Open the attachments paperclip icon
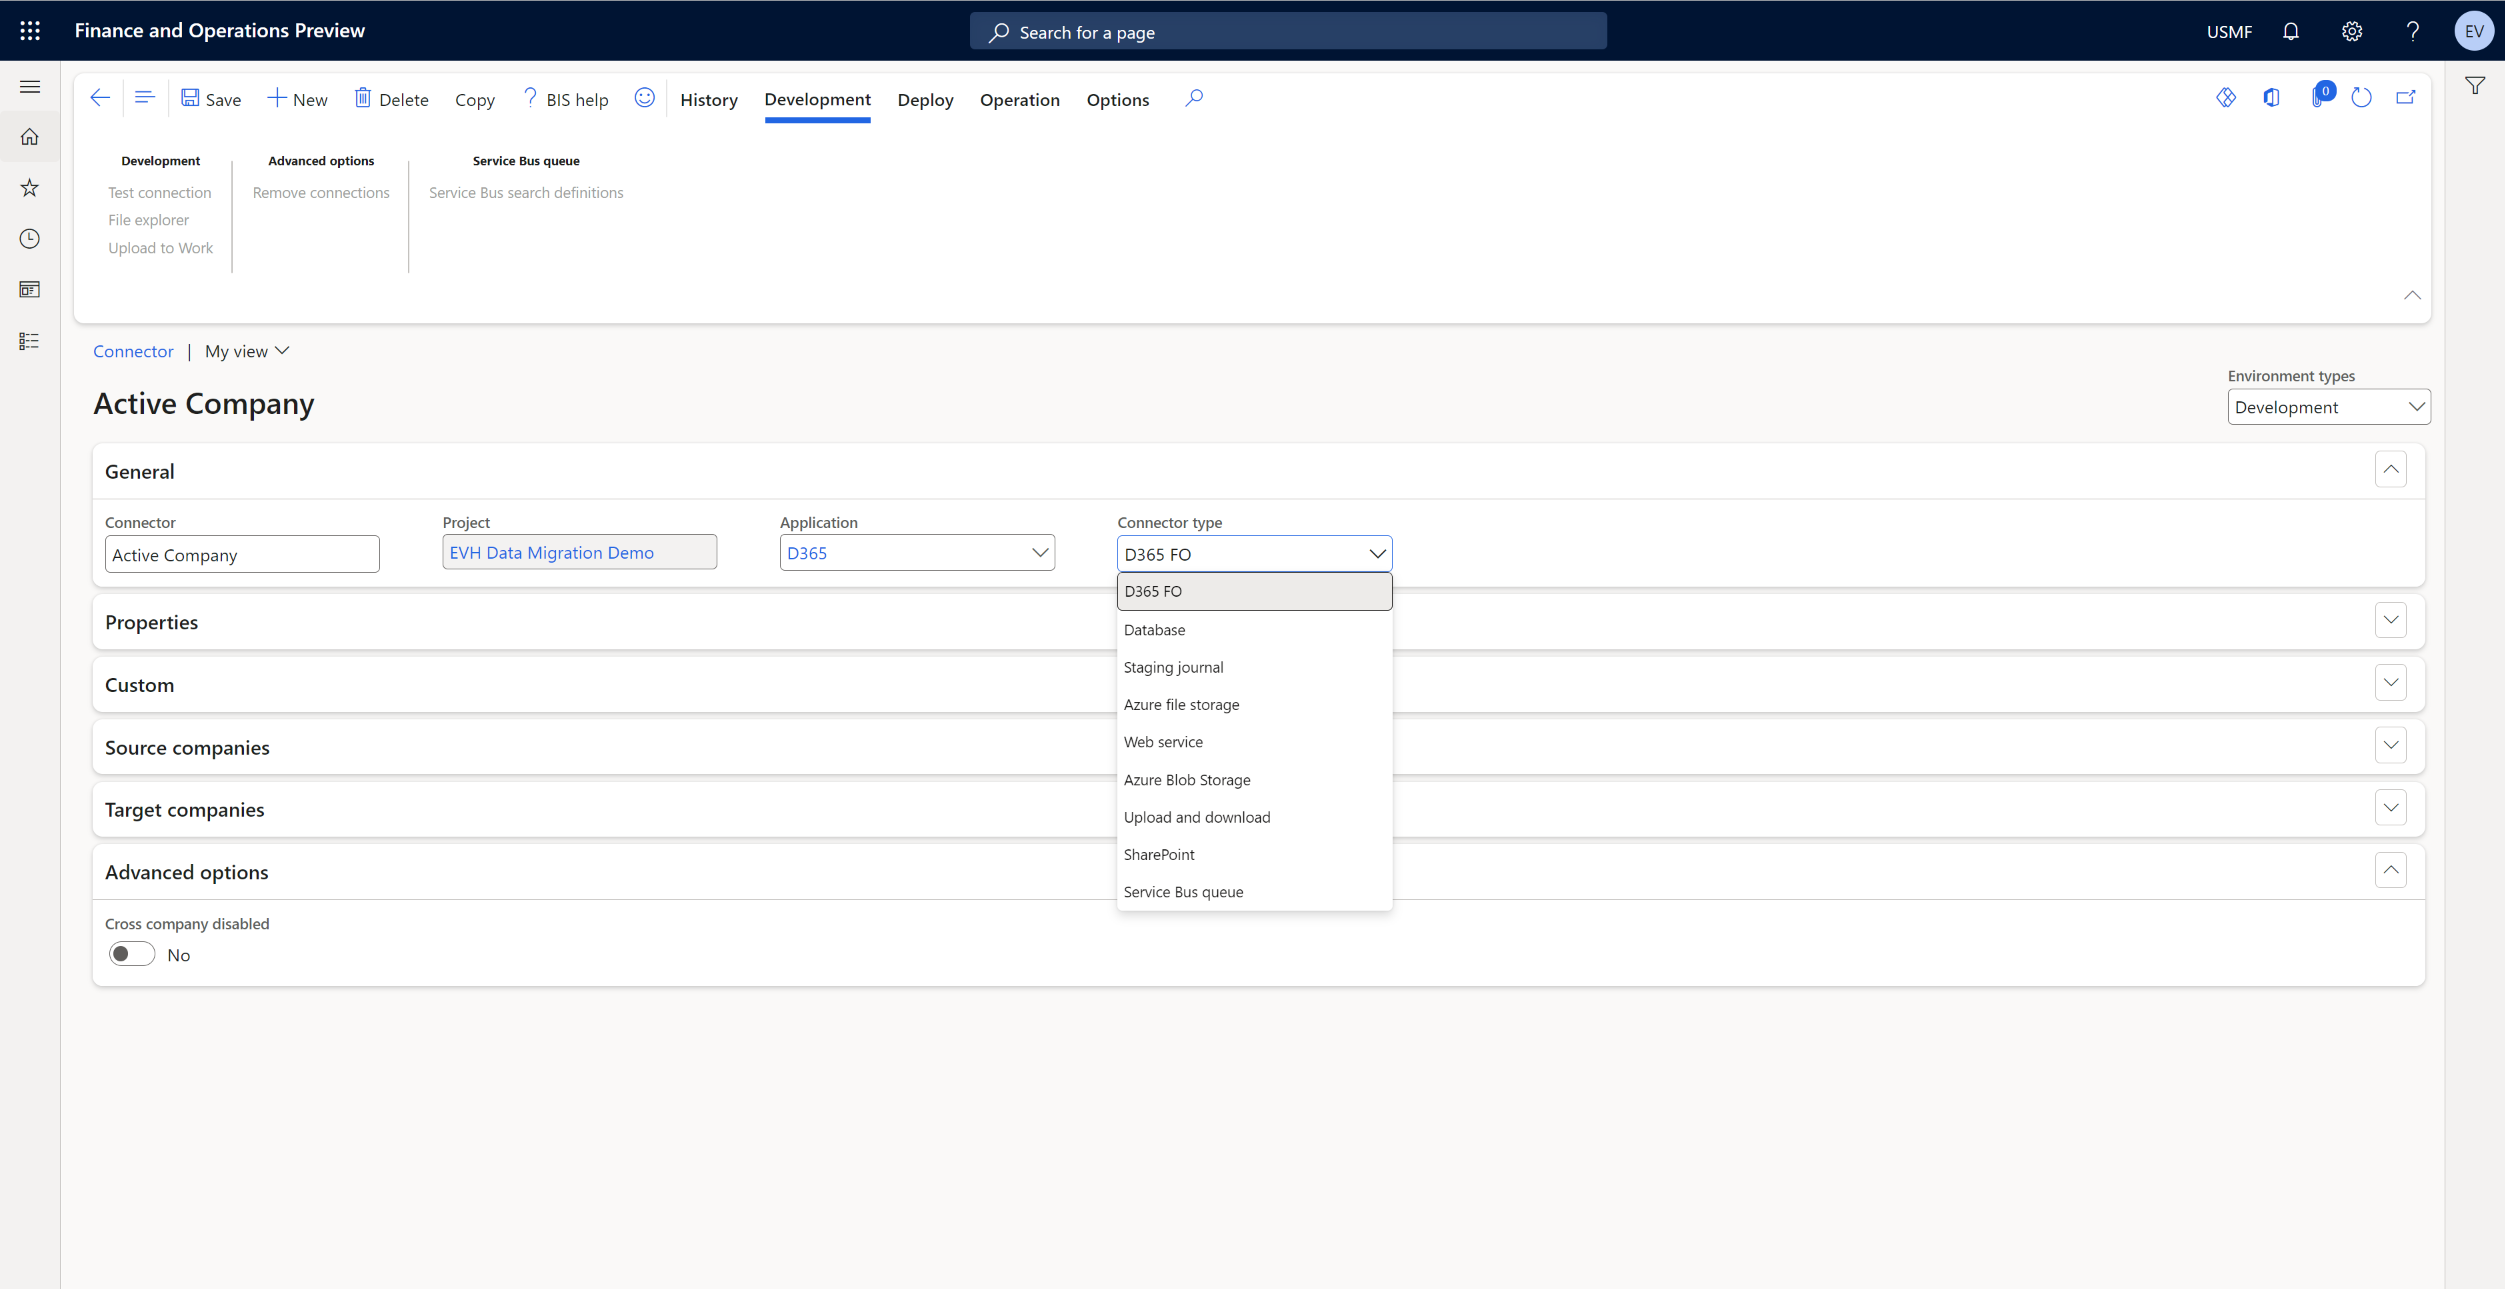This screenshot has width=2505, height=1289. tap(2322, 97)
